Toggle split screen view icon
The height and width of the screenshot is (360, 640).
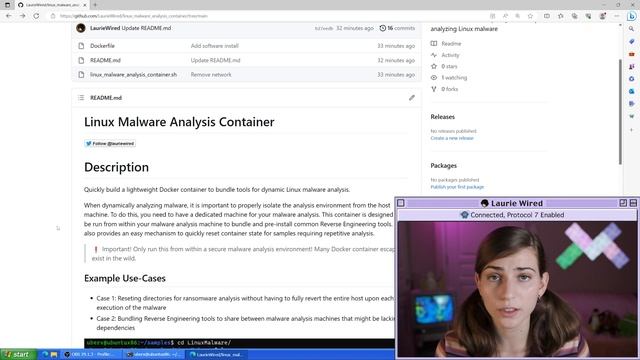[547, 16]
